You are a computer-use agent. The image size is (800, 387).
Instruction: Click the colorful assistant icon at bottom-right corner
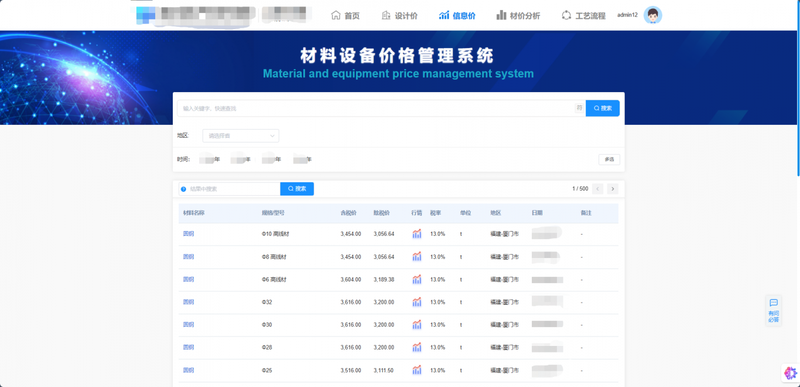point(790,373)
